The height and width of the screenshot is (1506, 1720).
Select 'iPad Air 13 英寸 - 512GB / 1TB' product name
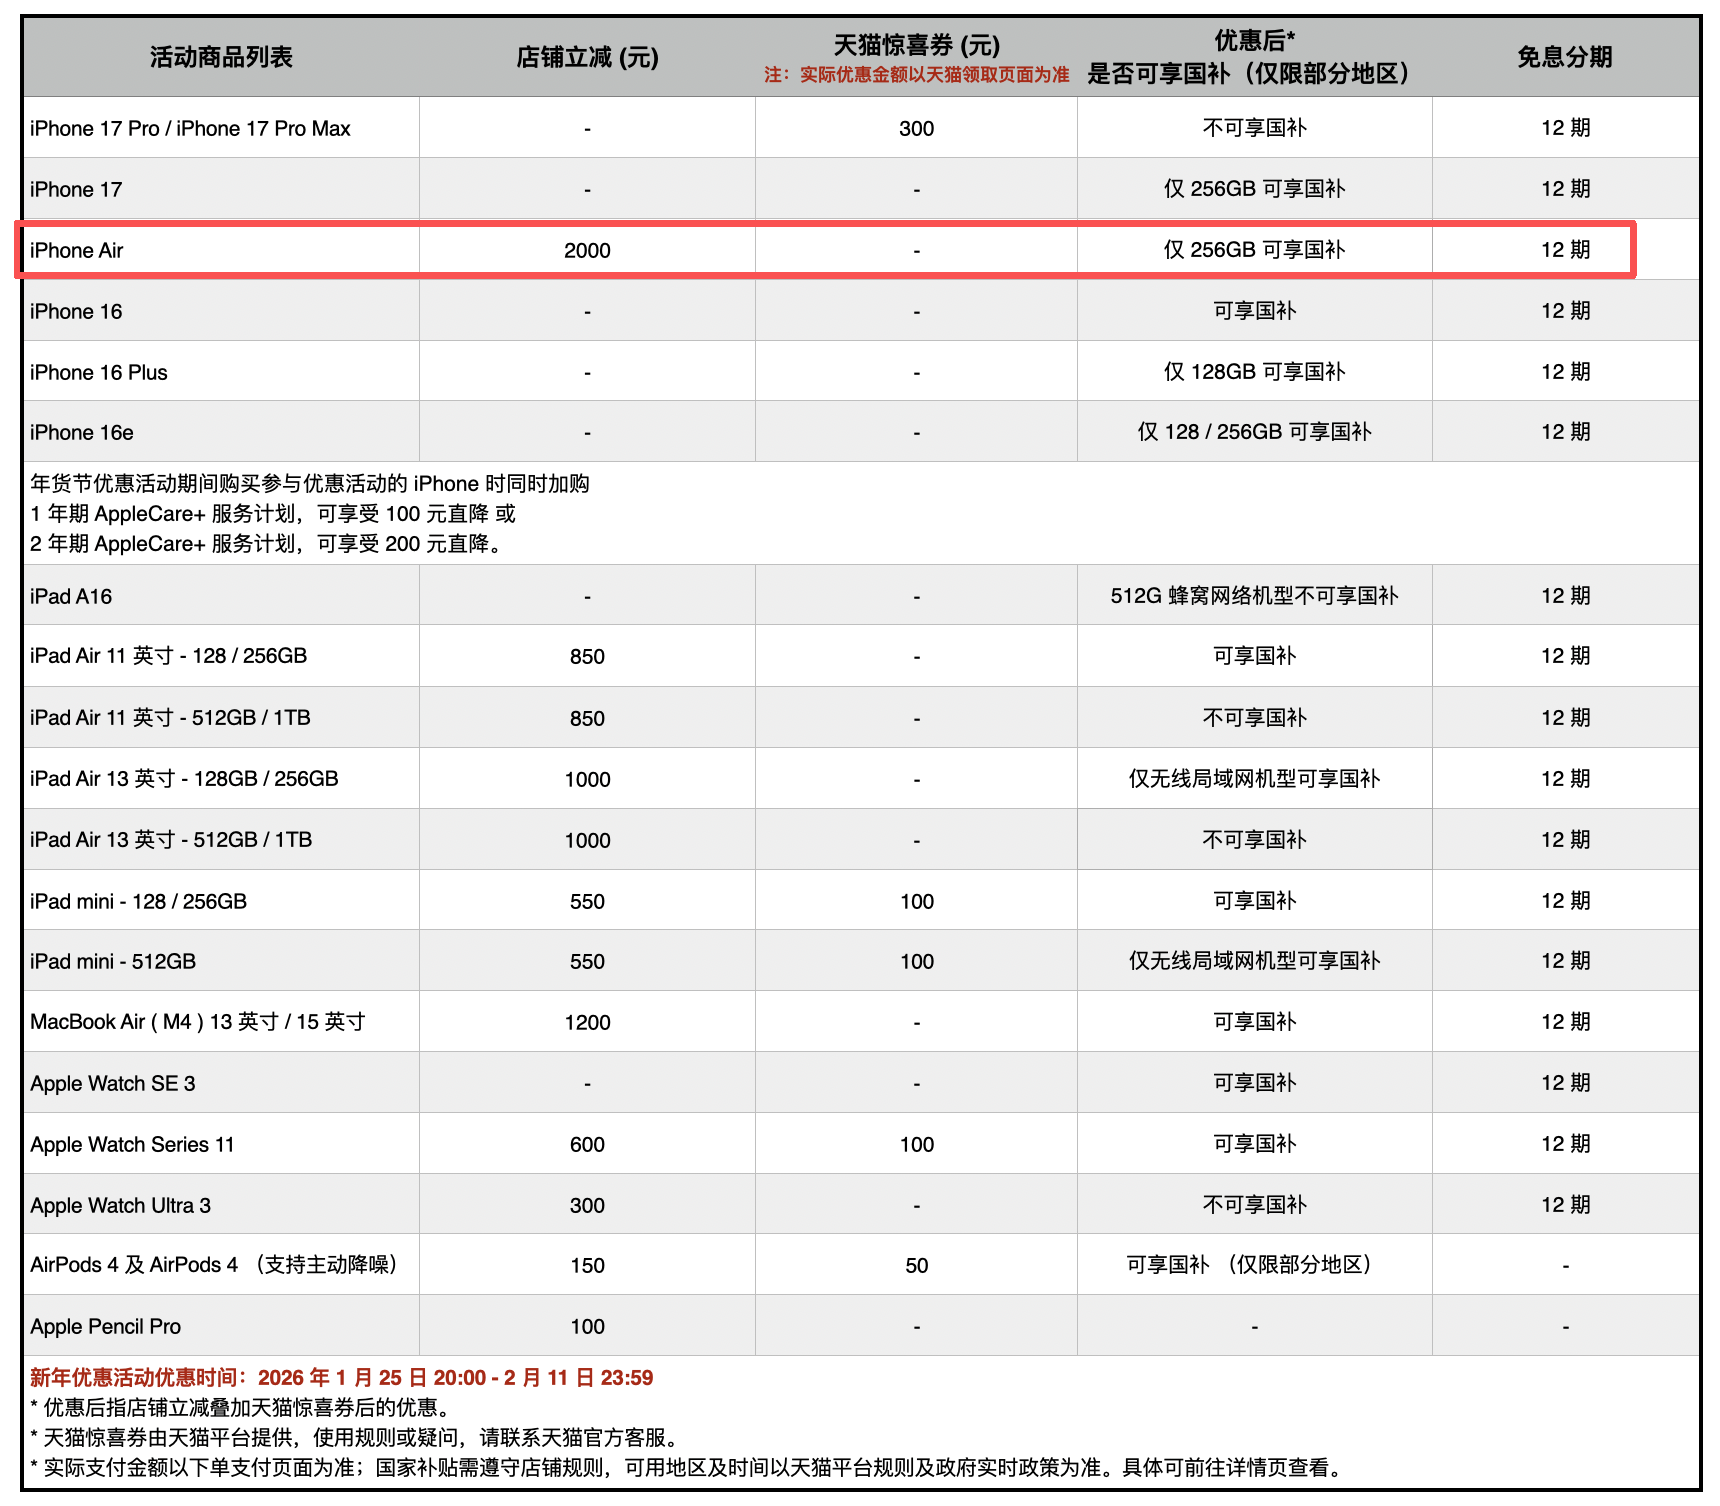(x=171, y=840)
